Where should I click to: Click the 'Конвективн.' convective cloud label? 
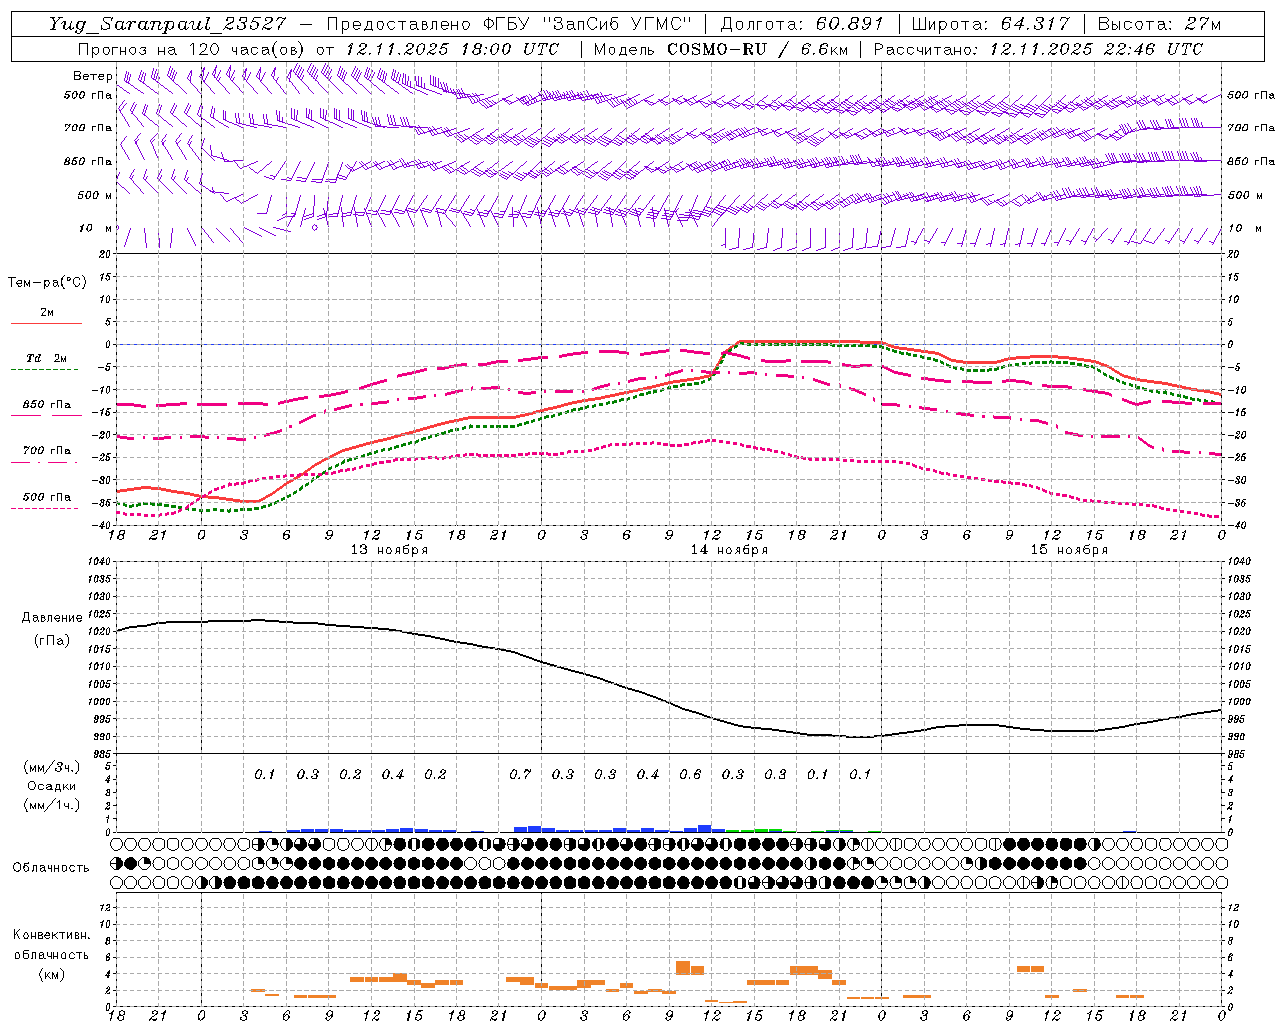click(x=51, y=935)
